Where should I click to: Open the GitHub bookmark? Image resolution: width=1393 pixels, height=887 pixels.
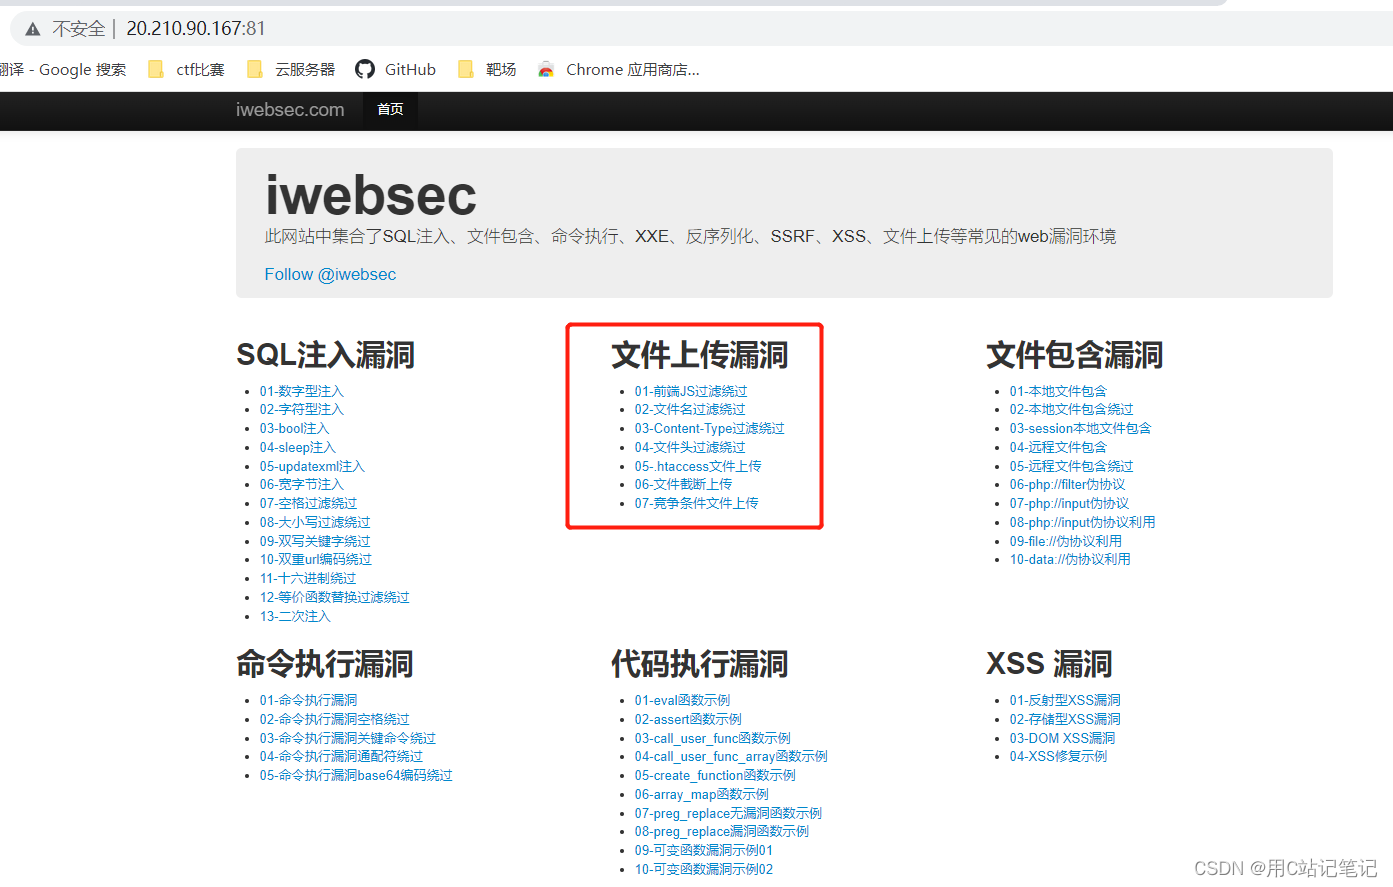pos(396,69)
